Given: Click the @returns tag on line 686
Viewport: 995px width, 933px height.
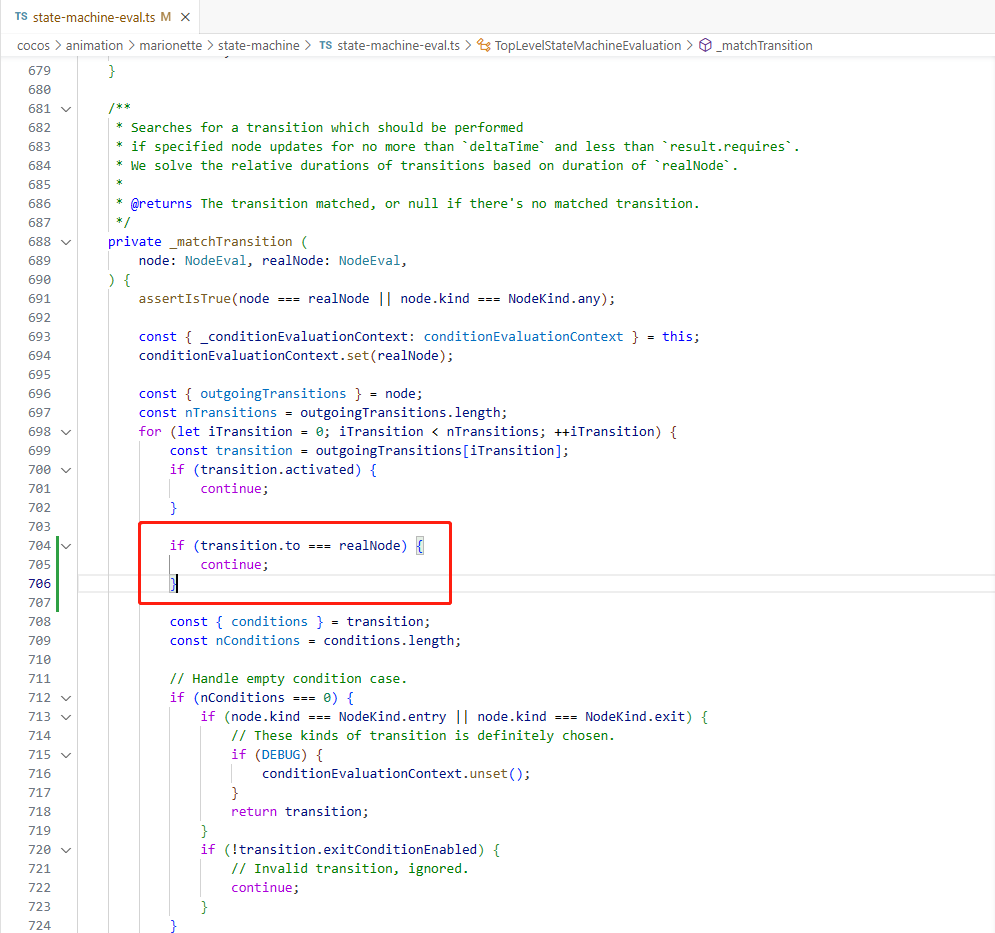Looking at the screenshot, I should coord(161,204).
